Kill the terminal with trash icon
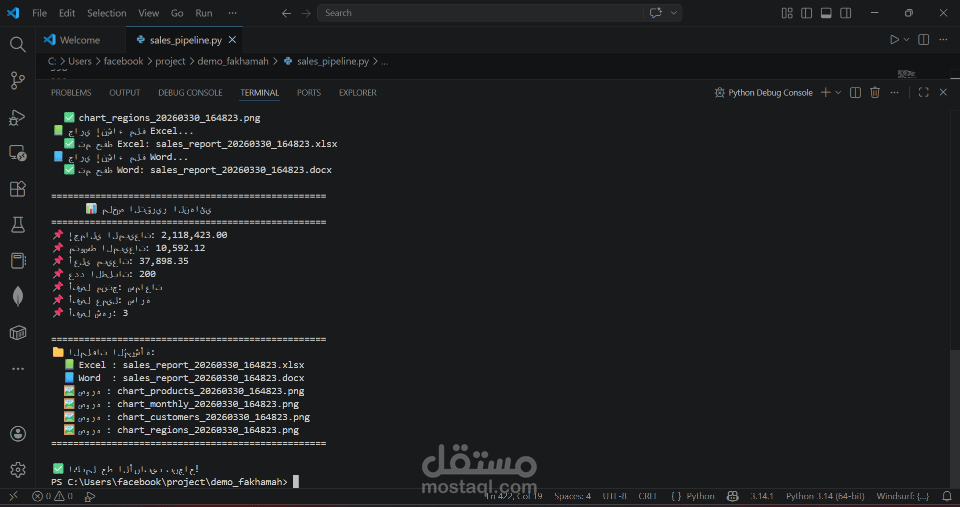Viewport: 960px width, 507px height. click(875, 92)
